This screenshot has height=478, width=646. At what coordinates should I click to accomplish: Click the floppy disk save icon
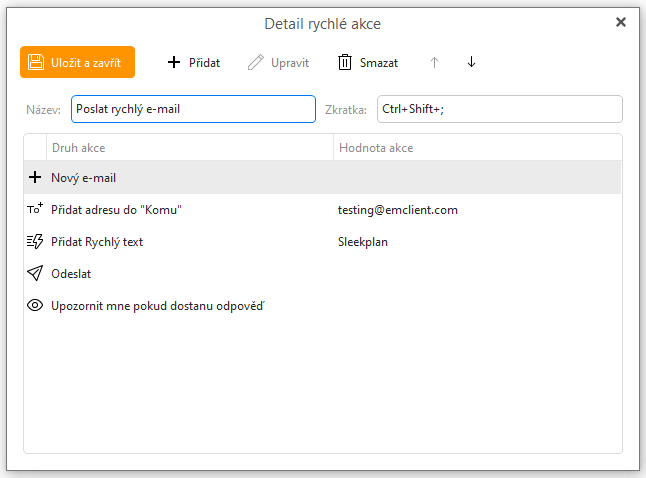(x=36, y=62)
